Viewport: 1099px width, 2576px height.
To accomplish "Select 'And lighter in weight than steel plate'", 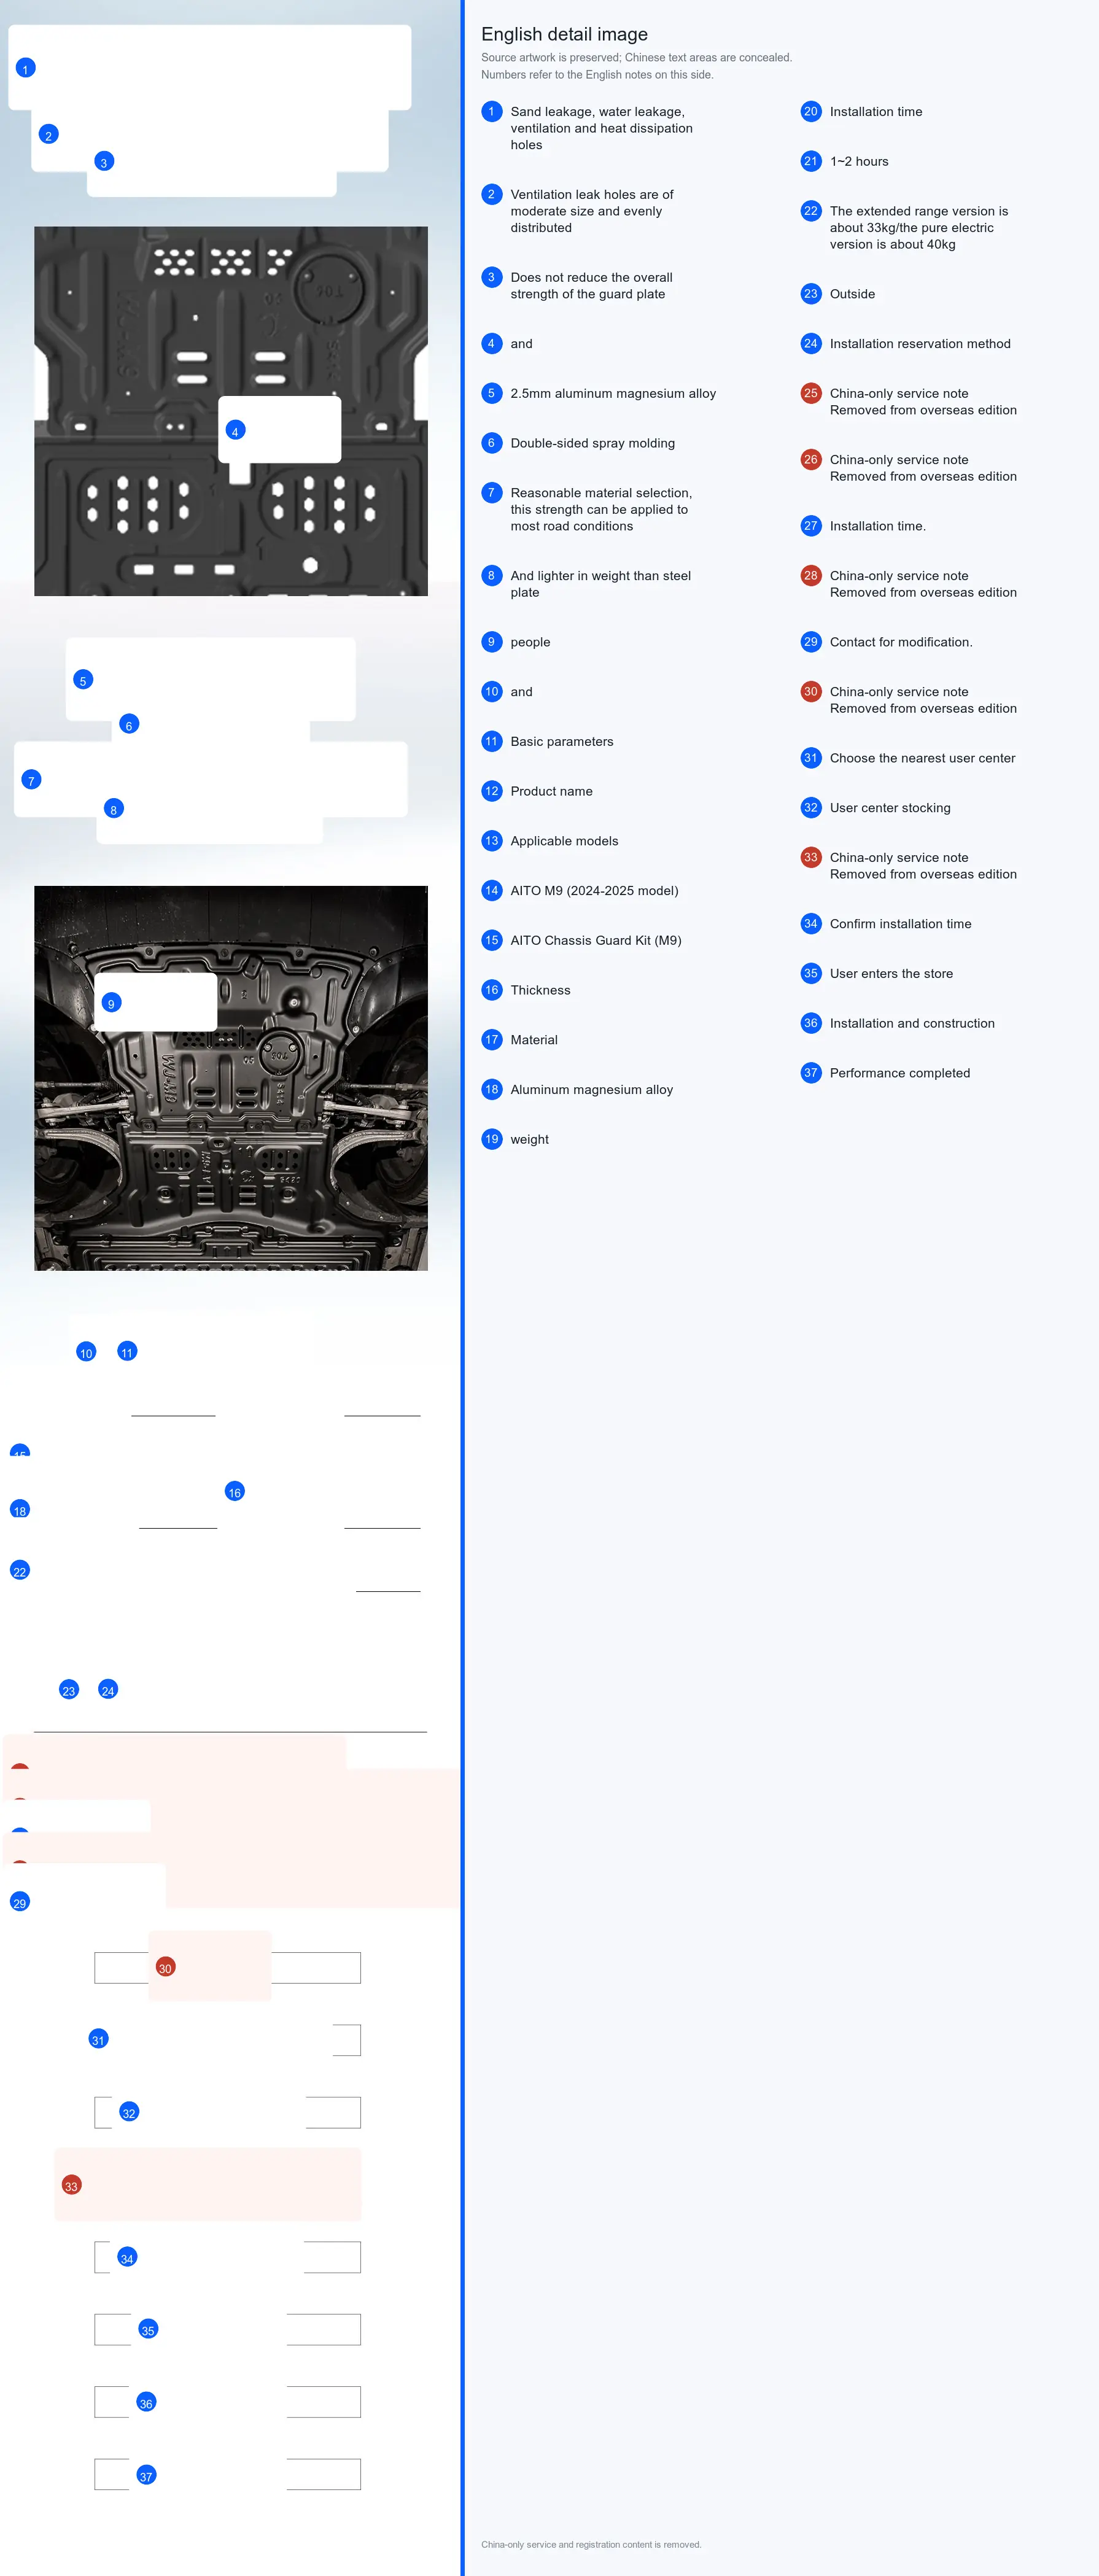I will (x=600, y=584).
